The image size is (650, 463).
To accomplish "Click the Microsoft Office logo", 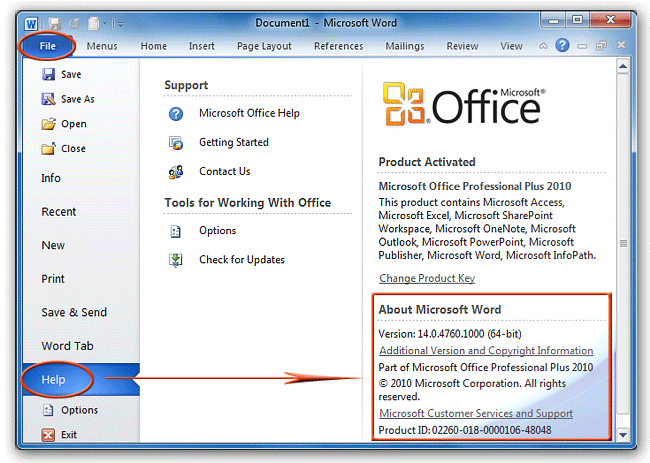I will [464, 104].
